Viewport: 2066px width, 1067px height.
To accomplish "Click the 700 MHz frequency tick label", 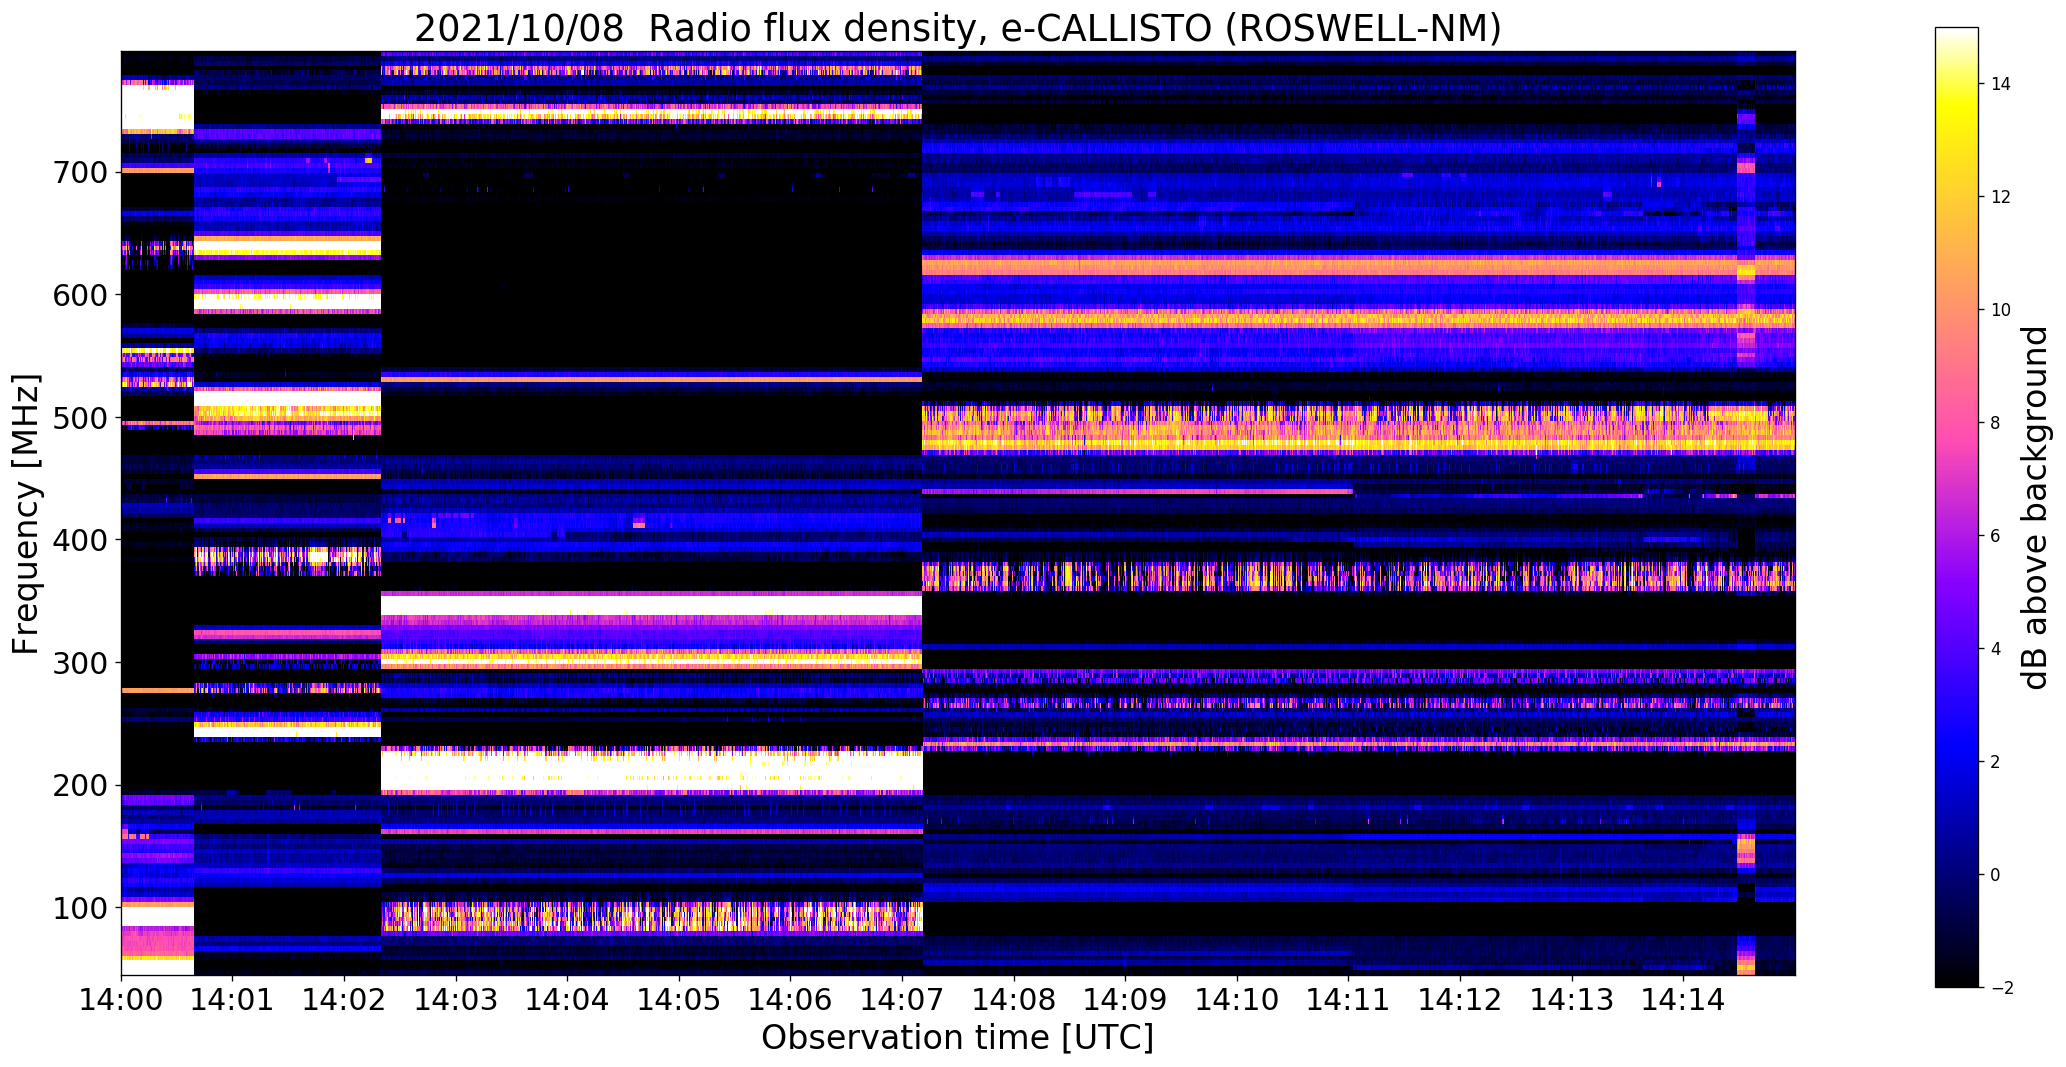I will pyautogui.click(x=78, y=172).
